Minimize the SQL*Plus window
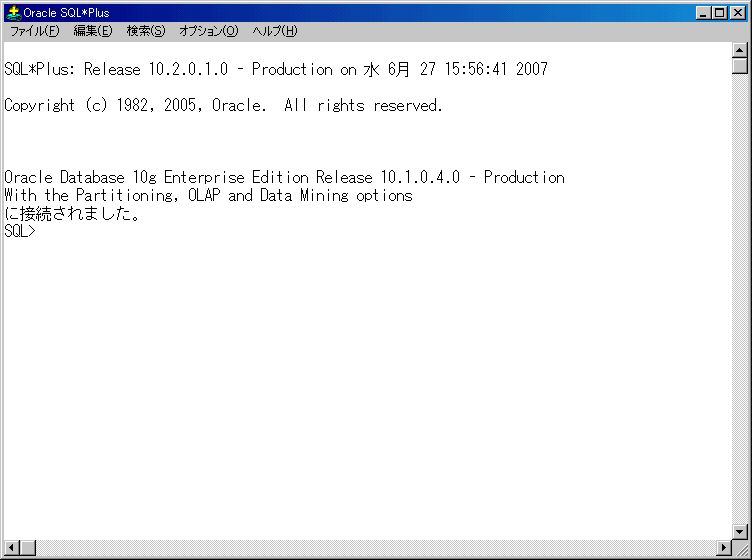 tap(703, 13)
